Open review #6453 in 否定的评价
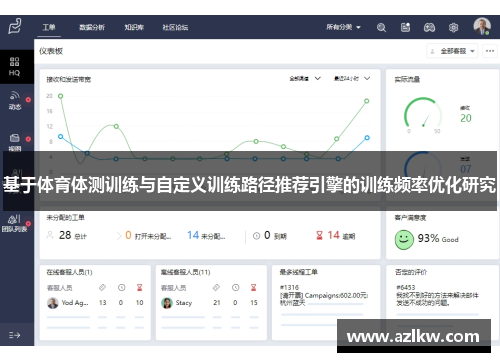This screenshot has width=500, height=362. click(437, 295)
